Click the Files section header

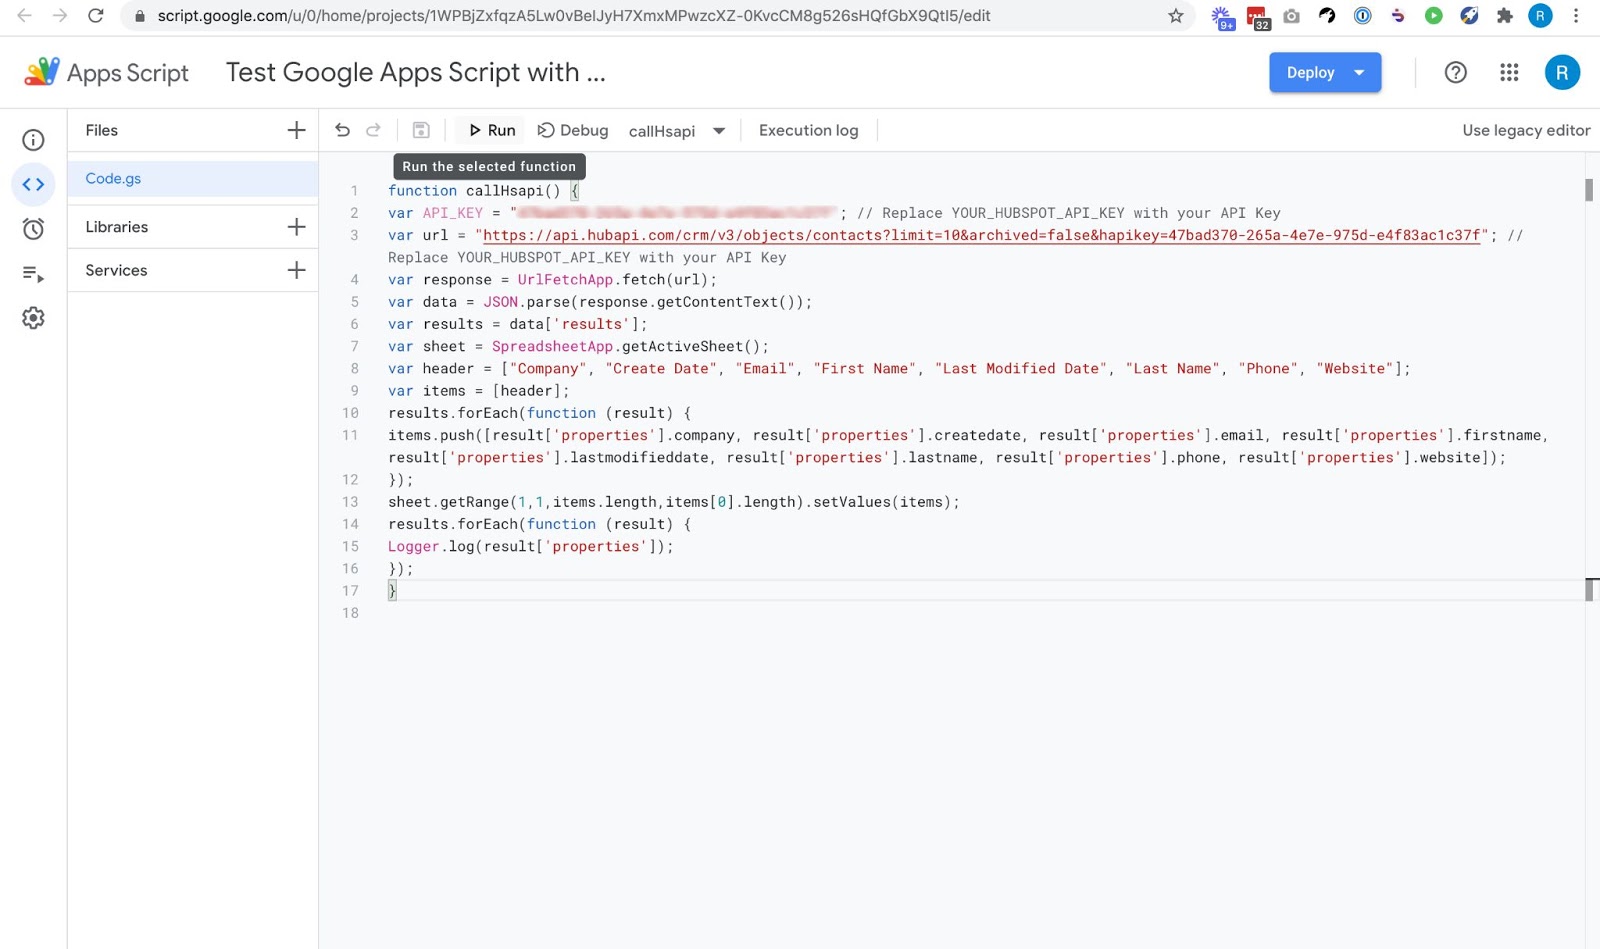[x=101, y=130]
